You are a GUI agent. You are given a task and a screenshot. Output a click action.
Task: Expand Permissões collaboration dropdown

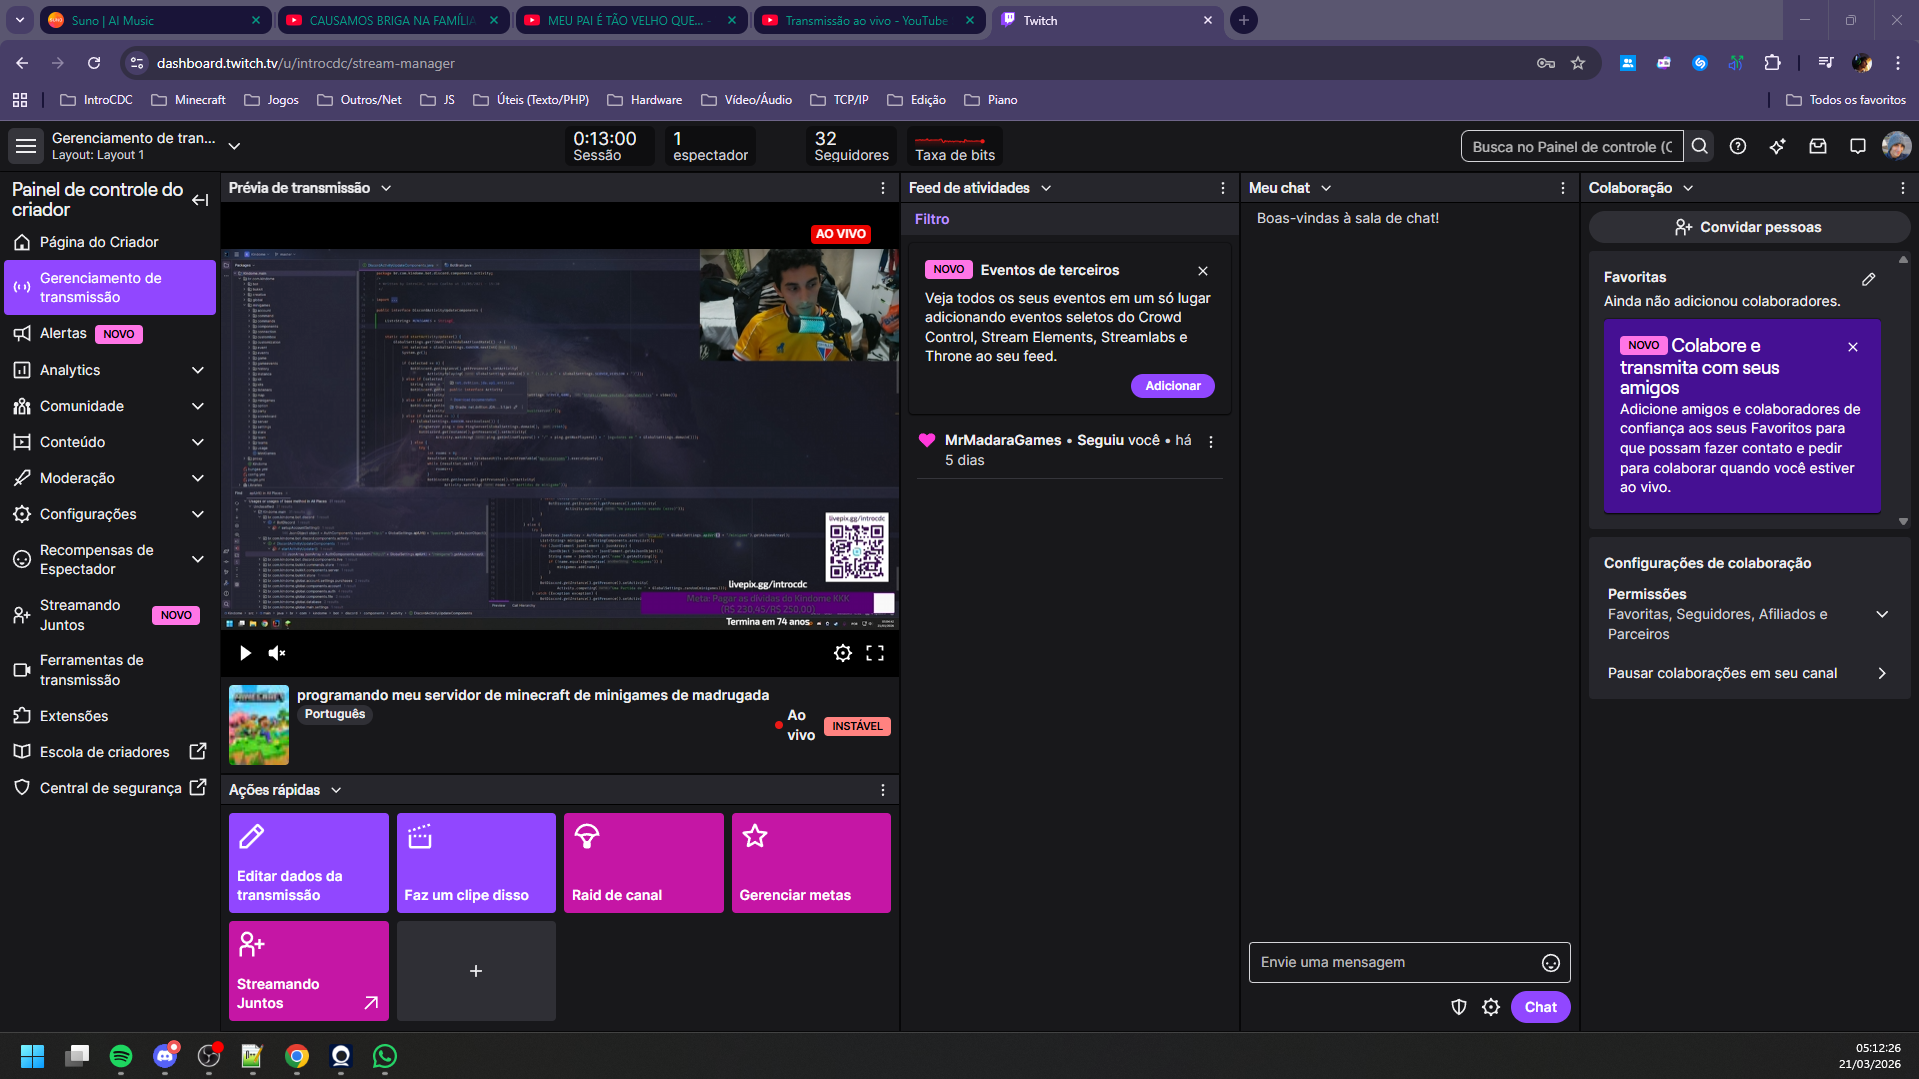tap(1881, 614)
